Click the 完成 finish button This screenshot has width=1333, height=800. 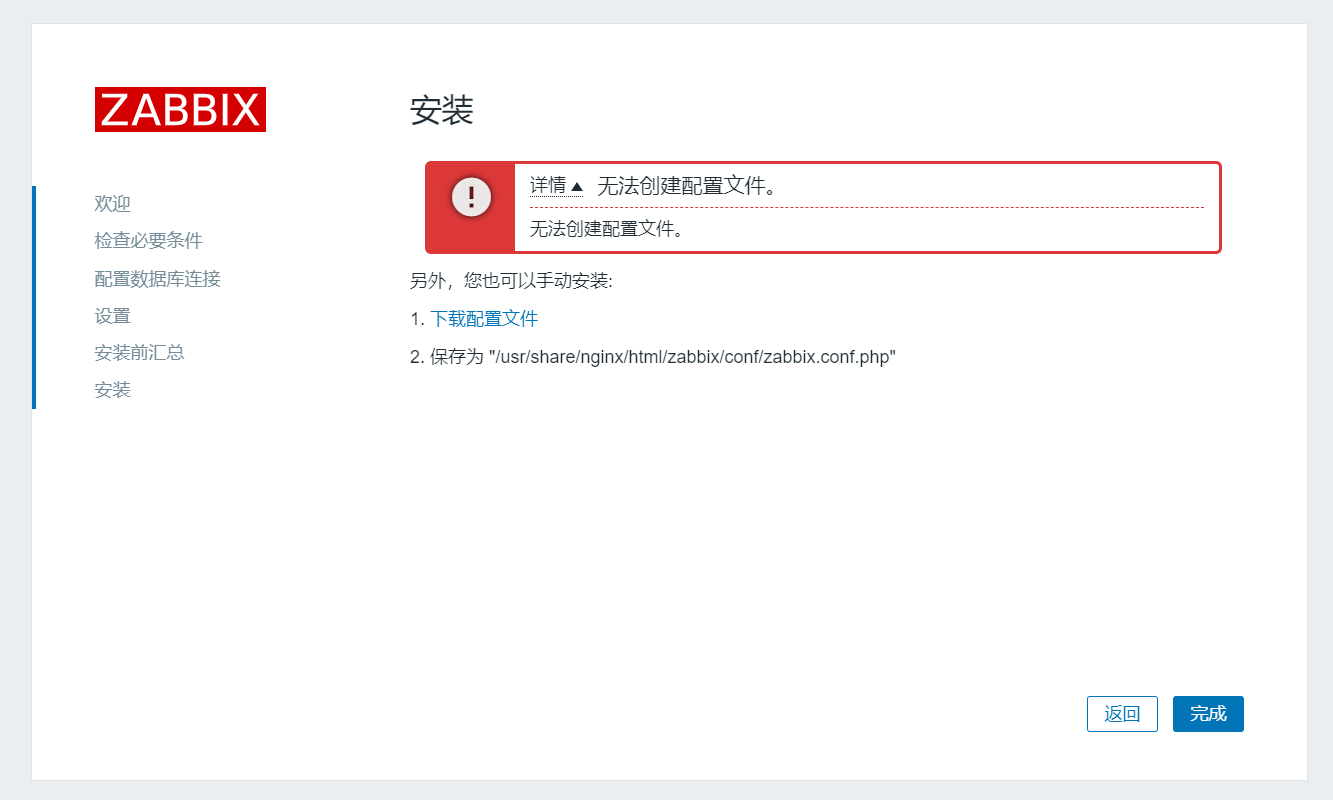click(1208, 714)
